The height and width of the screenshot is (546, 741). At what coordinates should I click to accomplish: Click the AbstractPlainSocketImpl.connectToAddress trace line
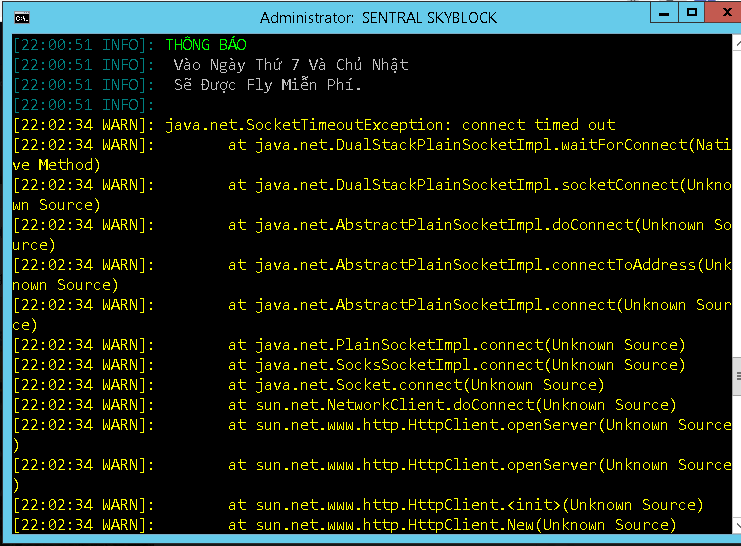tap(478, 265)
